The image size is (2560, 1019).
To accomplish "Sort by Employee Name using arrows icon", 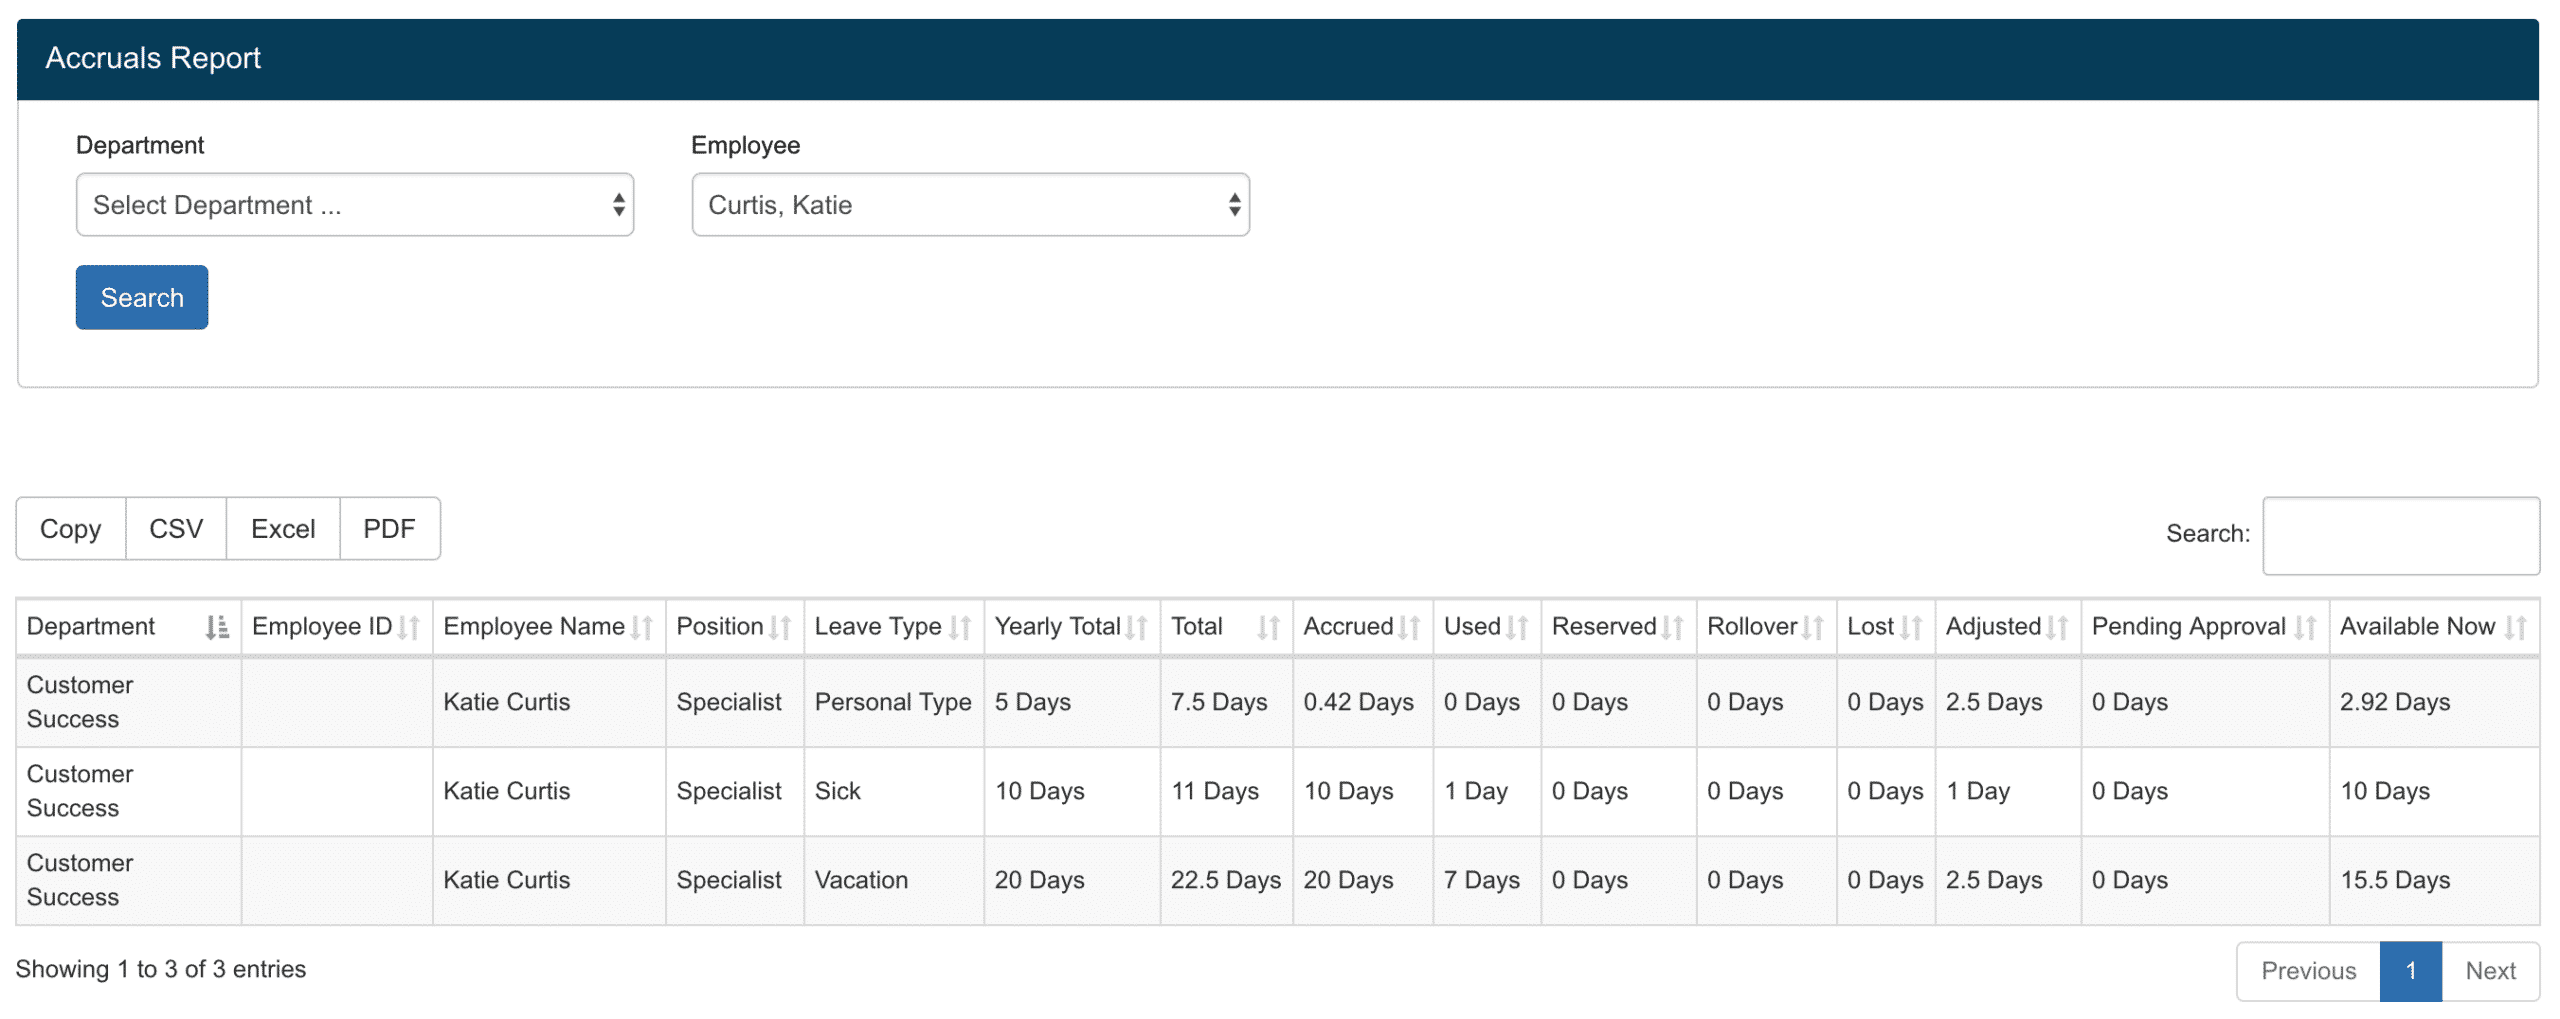I will pyautogui.click(x=641, y=627).
